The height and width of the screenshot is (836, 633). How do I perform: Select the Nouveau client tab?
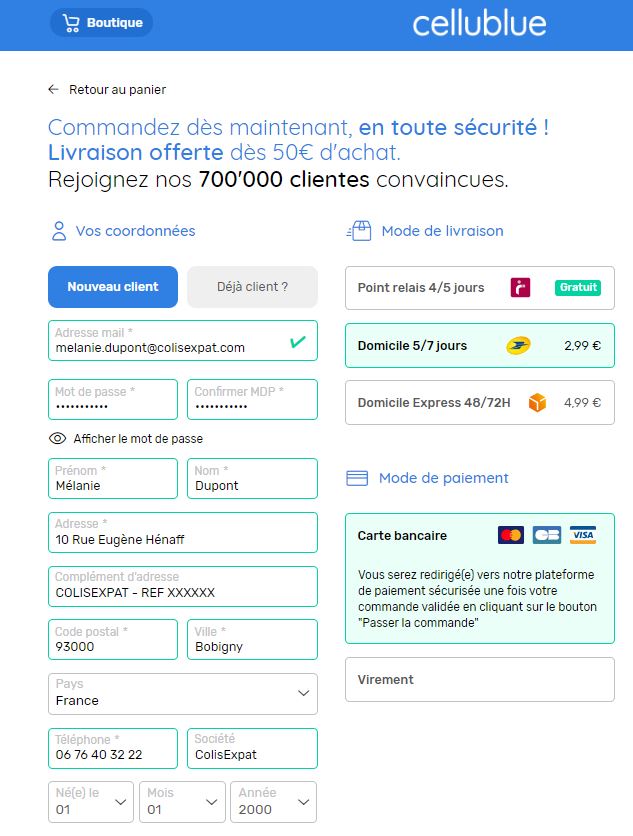pyautogui.click(x=113, y=287)
